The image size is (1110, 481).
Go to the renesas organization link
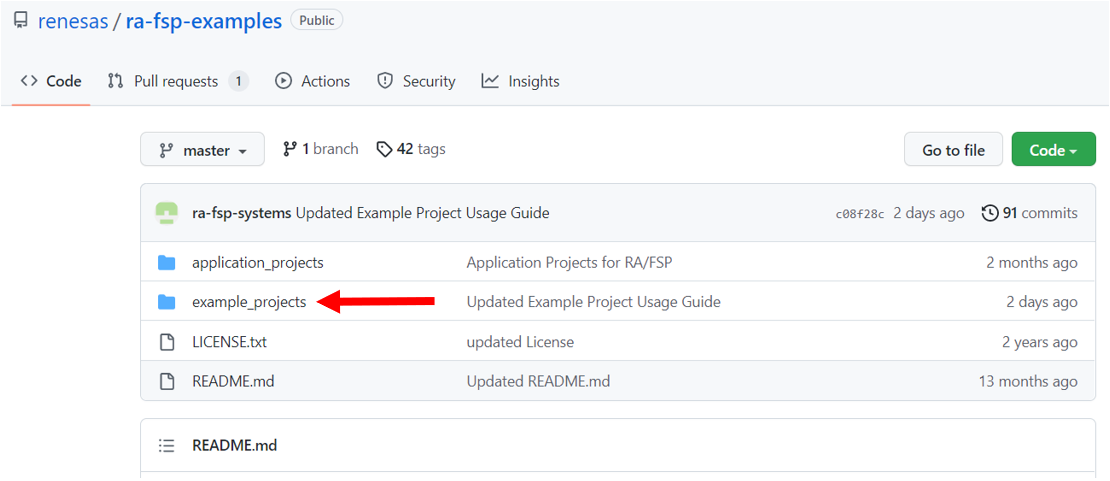[73, 21]
